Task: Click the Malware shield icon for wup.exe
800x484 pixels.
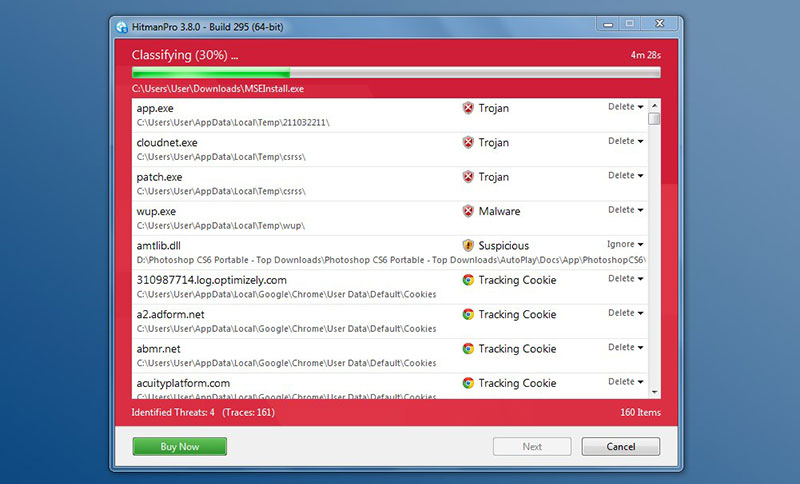Action: click(468, 211)
